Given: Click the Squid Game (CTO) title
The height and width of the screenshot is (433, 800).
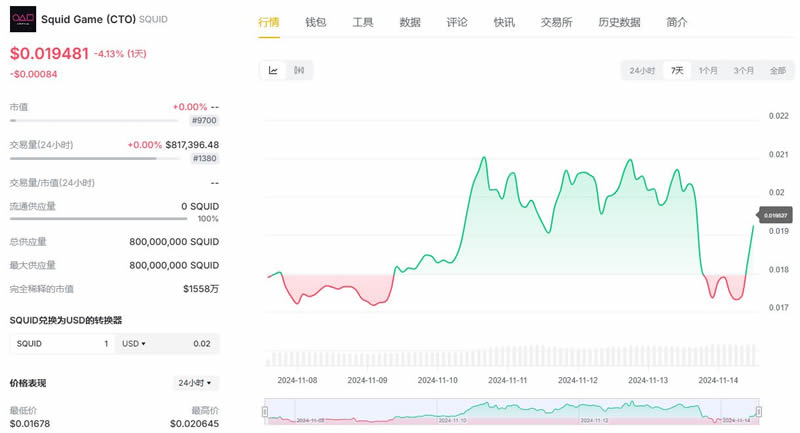Looking at the screenshot, I should point(88,19).
